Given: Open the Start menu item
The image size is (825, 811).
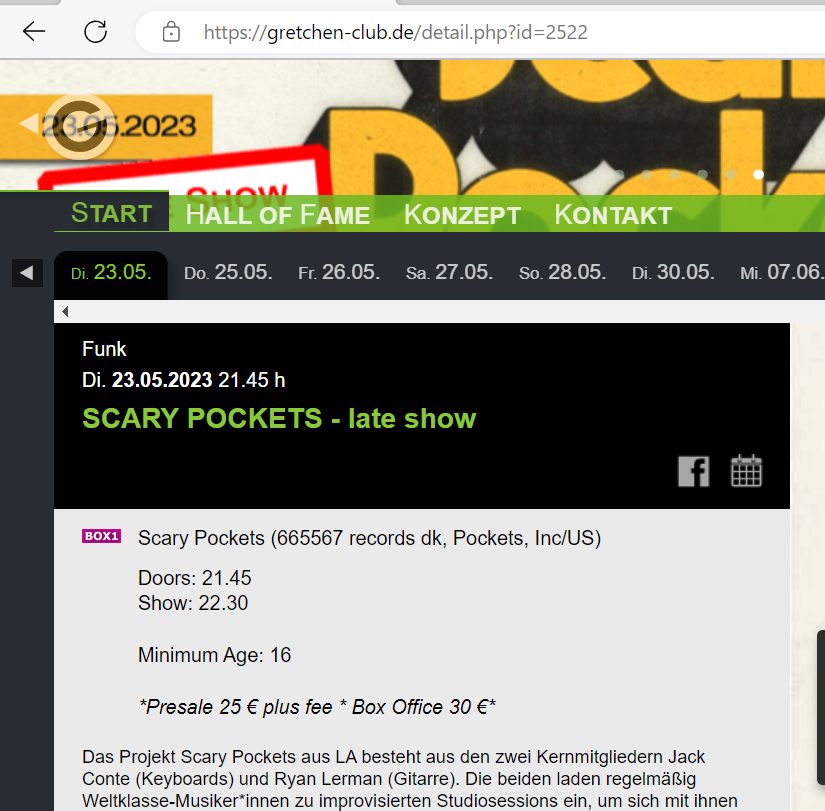Looking at the screenshot, I should pos(111,213).
